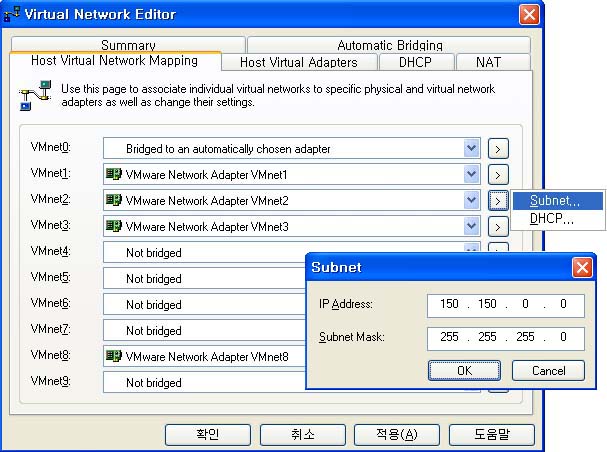Click the 취소 button
Image resolution: width=607 pixels, height=452 pixels.
[302, 435]
